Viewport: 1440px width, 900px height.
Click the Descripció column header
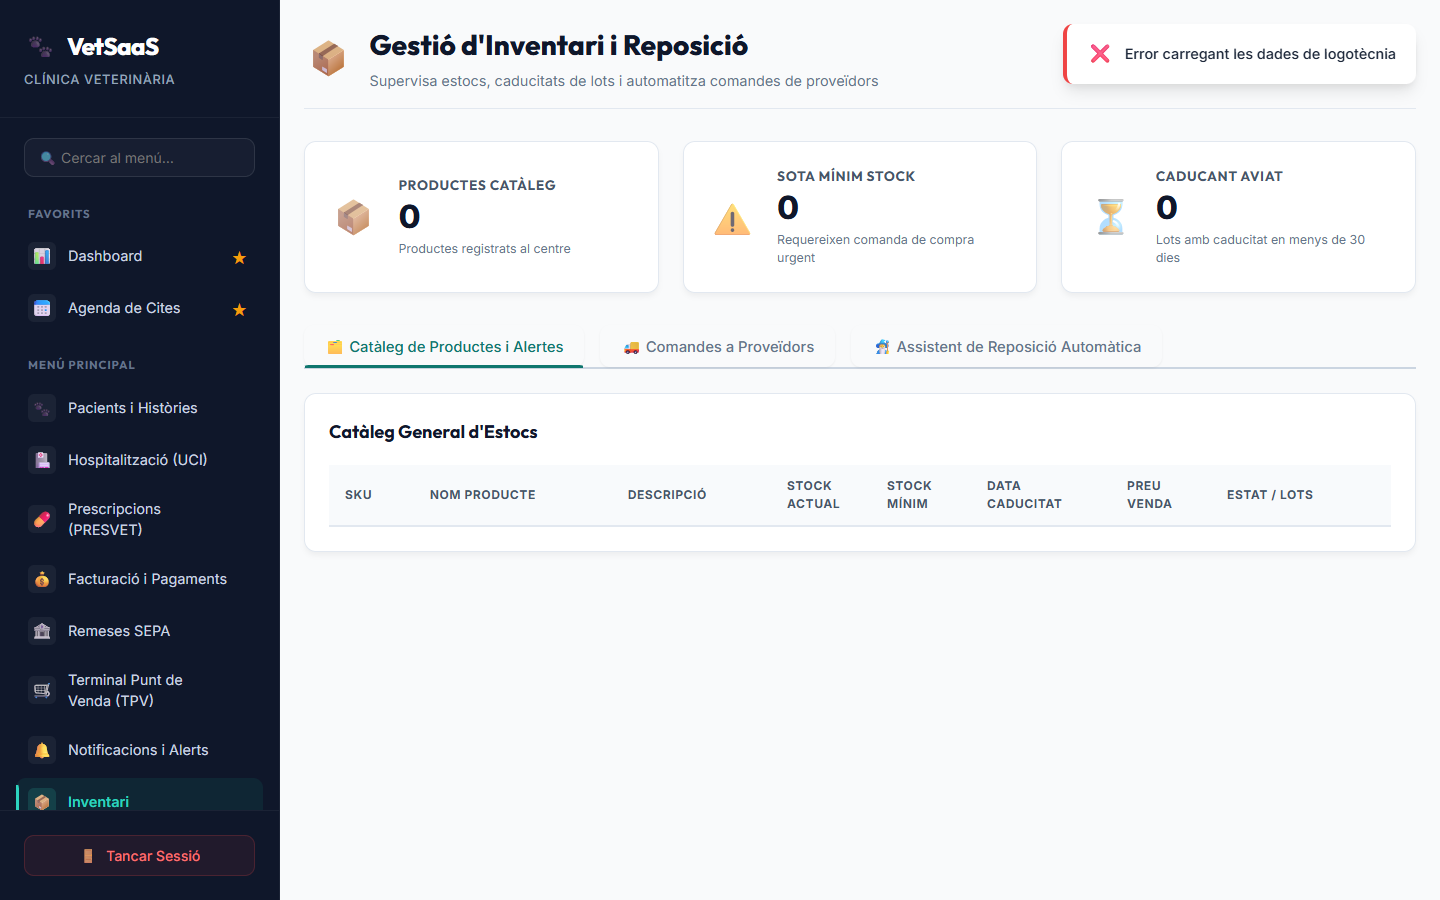[x=667, y=495]
